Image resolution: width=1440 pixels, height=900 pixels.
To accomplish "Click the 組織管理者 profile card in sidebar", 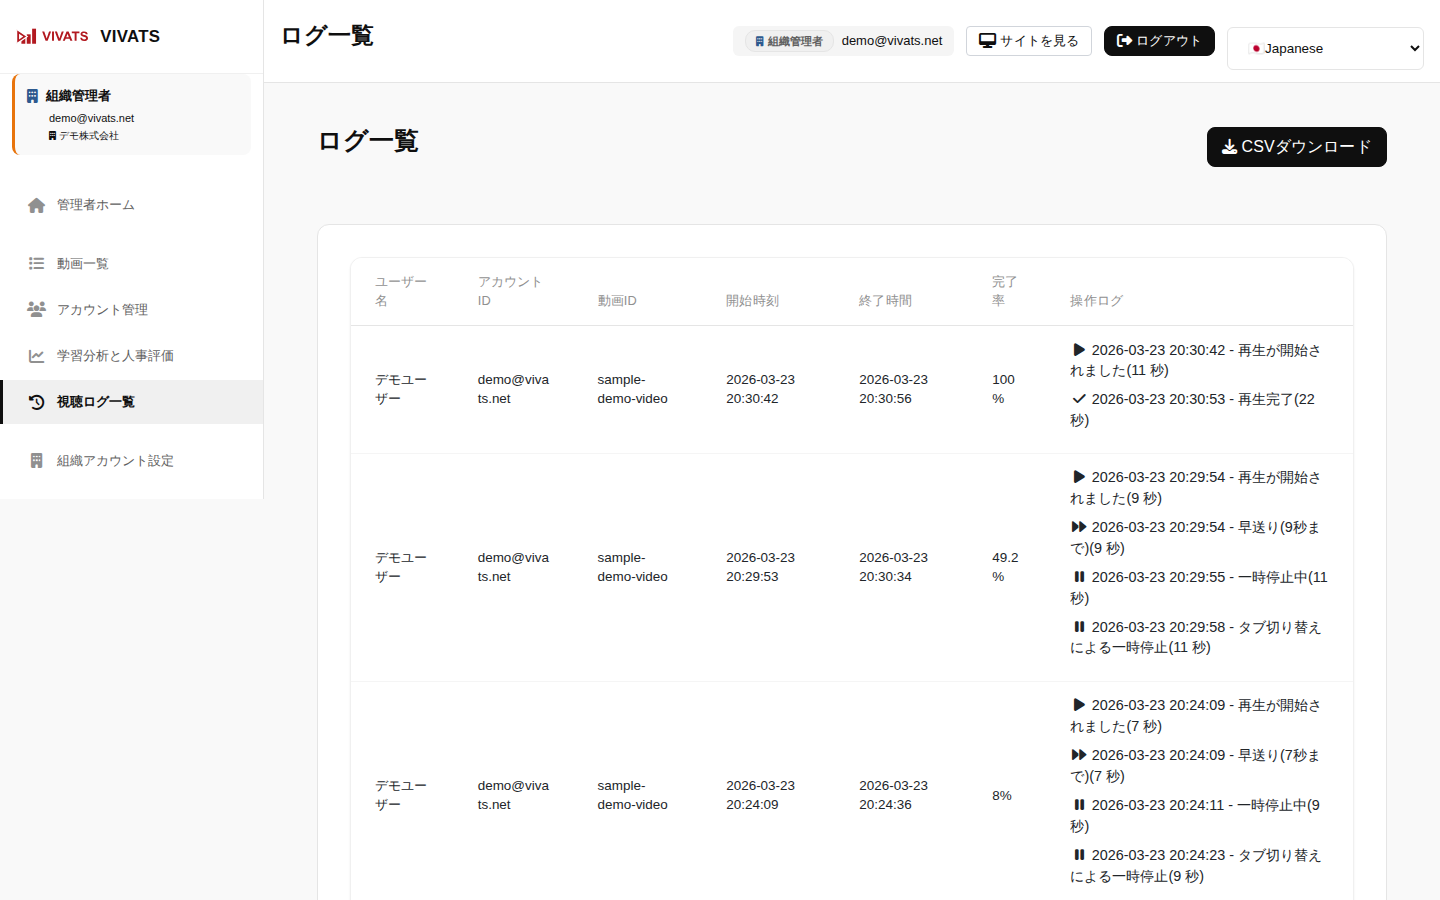I will 132,115.
